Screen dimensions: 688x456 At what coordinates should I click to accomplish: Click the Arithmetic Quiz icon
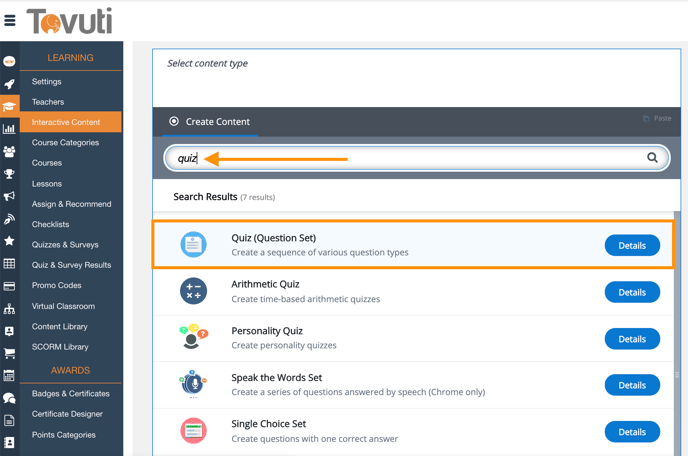pyautogui.click(x=193, y=292)
